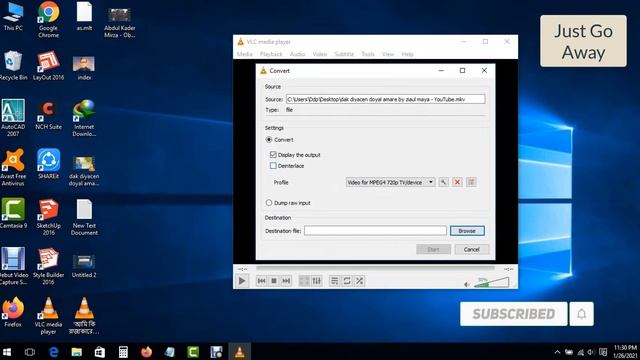The width and height of the screenshot is (640, 360).
Task: Click the Destination file field
Action: 375,231
